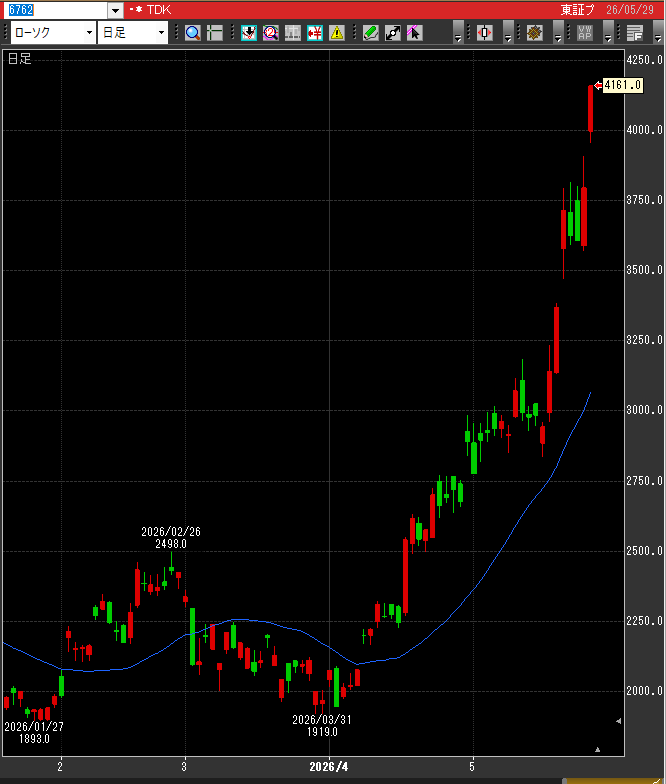This screenshot has width=666, height=784.
Task: Click the small left-pointing triangle near the price axis
Action: click(618, 721)
